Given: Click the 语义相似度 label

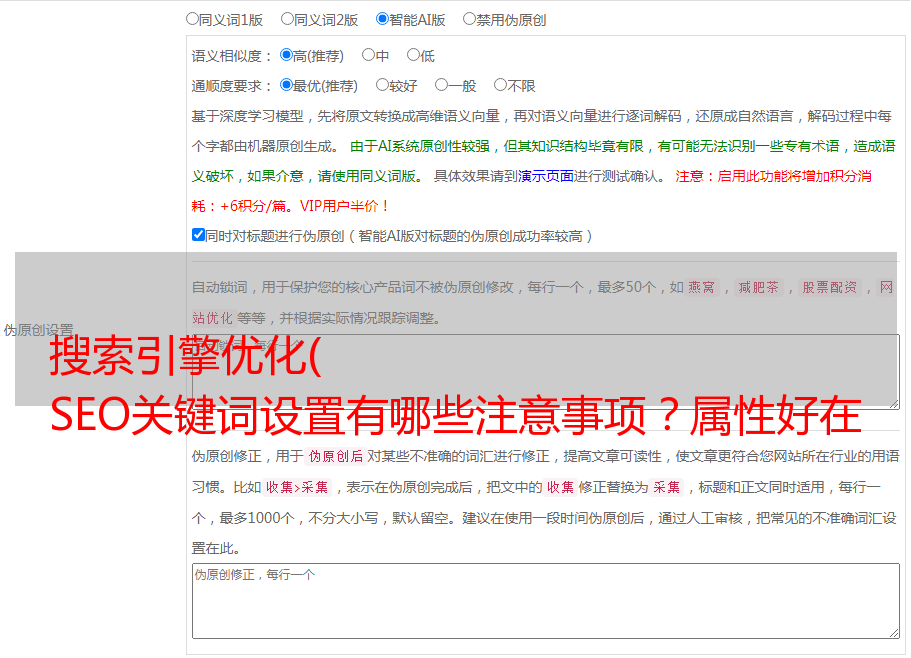Looking at the screenshot, I should coord(232,56).
